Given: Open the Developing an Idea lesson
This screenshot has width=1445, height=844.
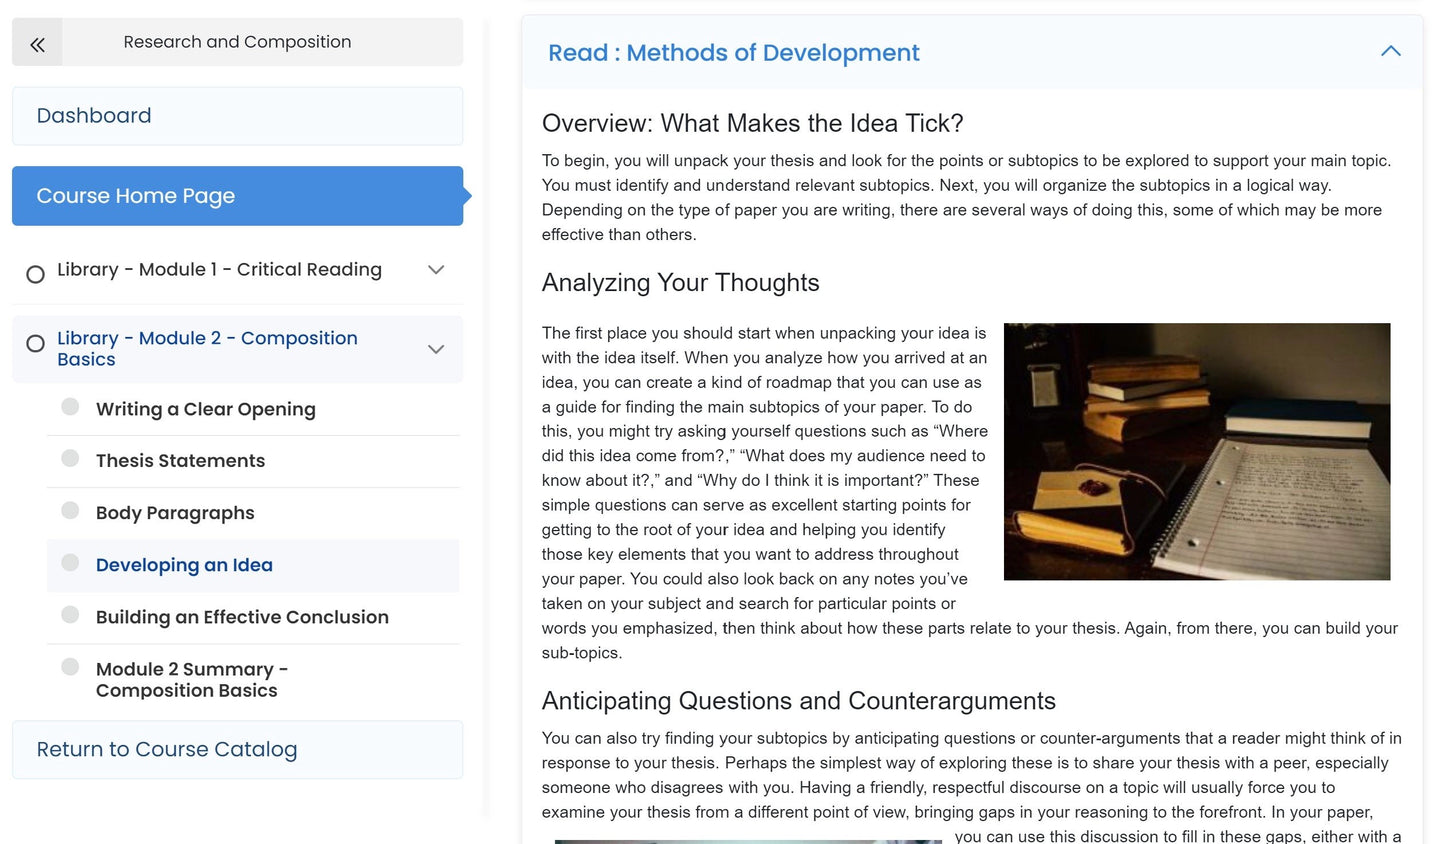Looking at the screenshot, I should coord(184,564).
